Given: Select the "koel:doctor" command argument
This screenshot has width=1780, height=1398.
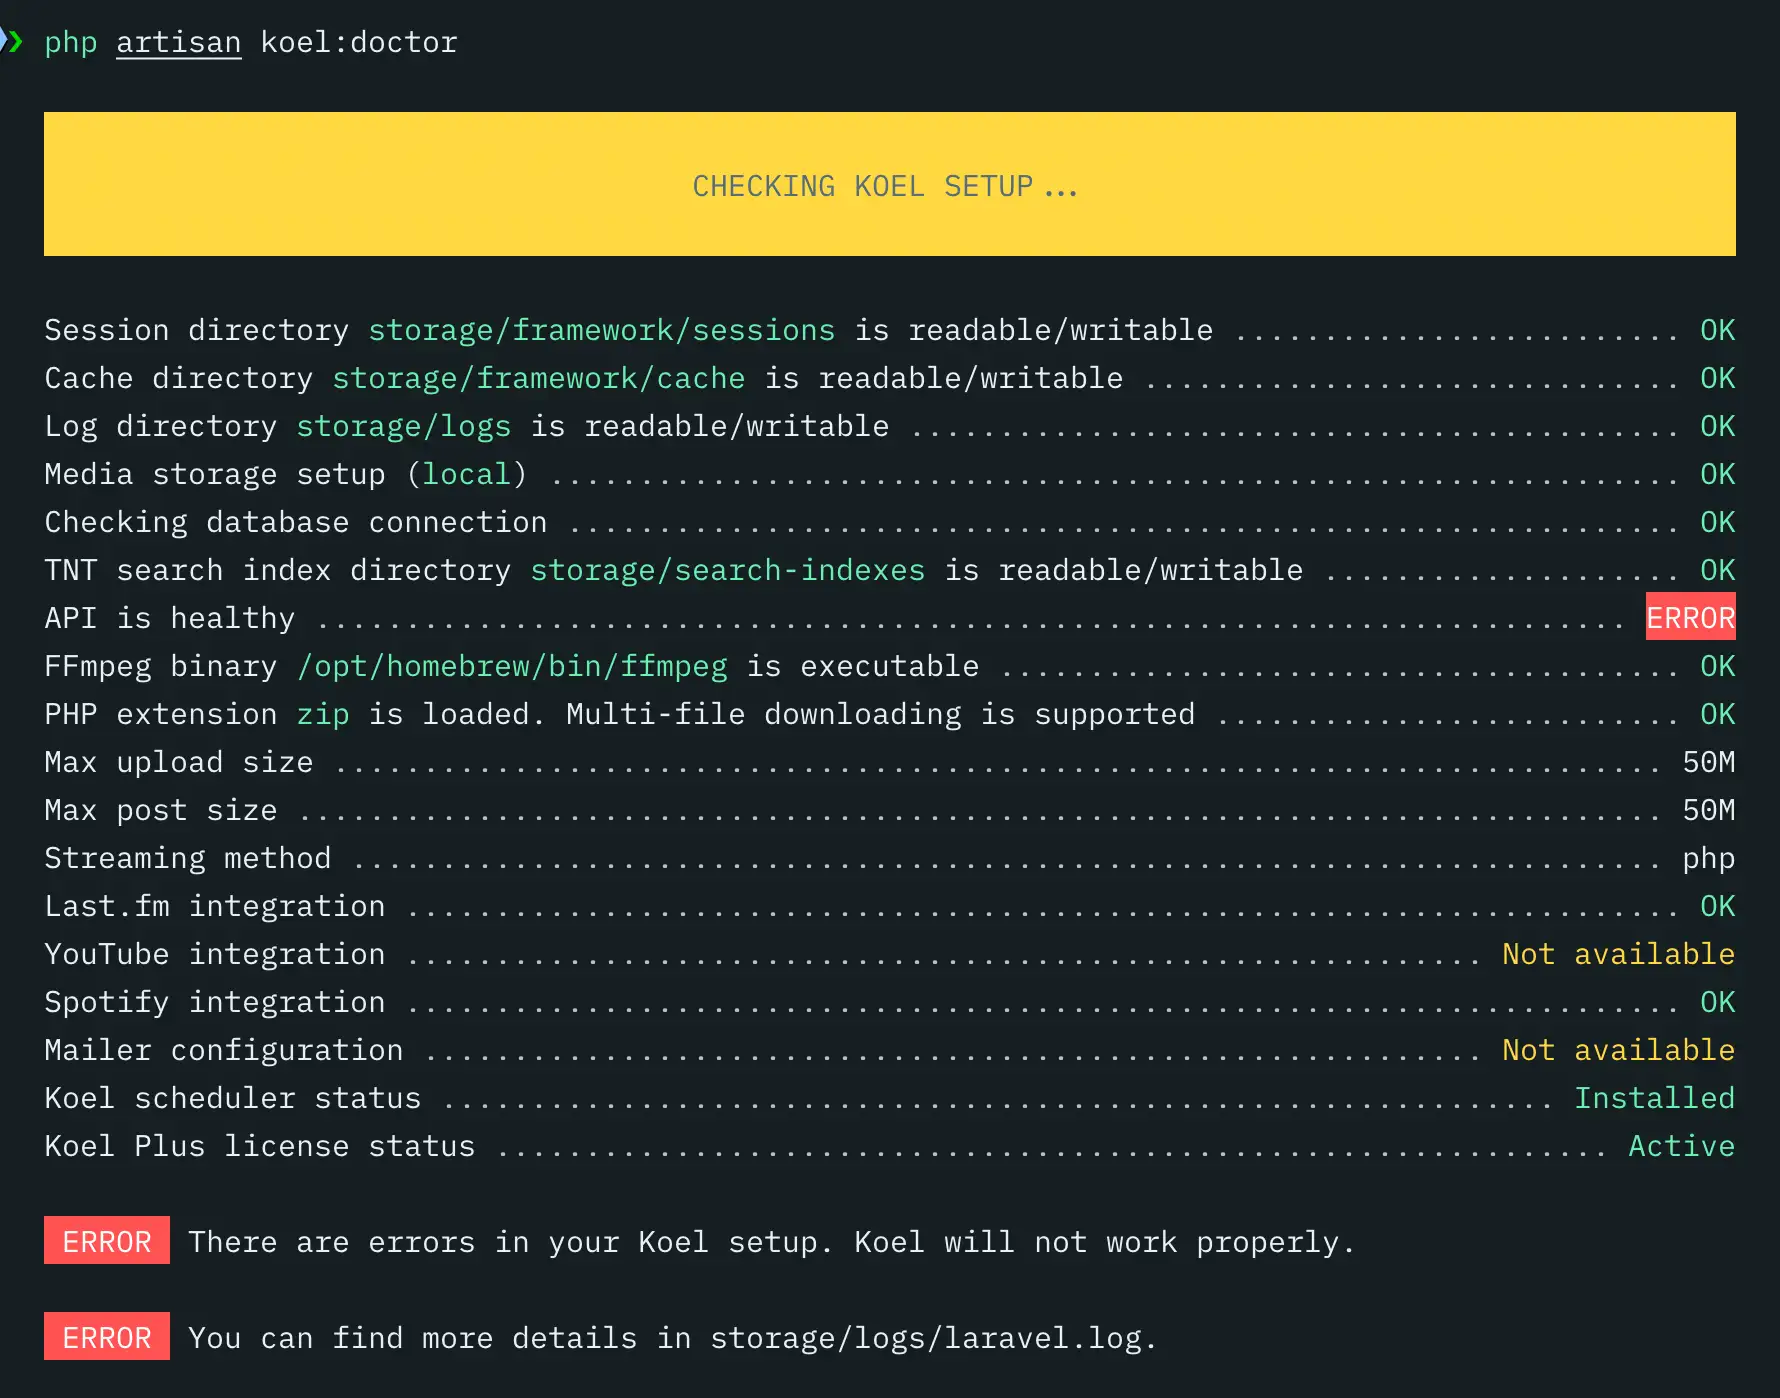Looking at the screenshot, I should click(x=358, y=42).
